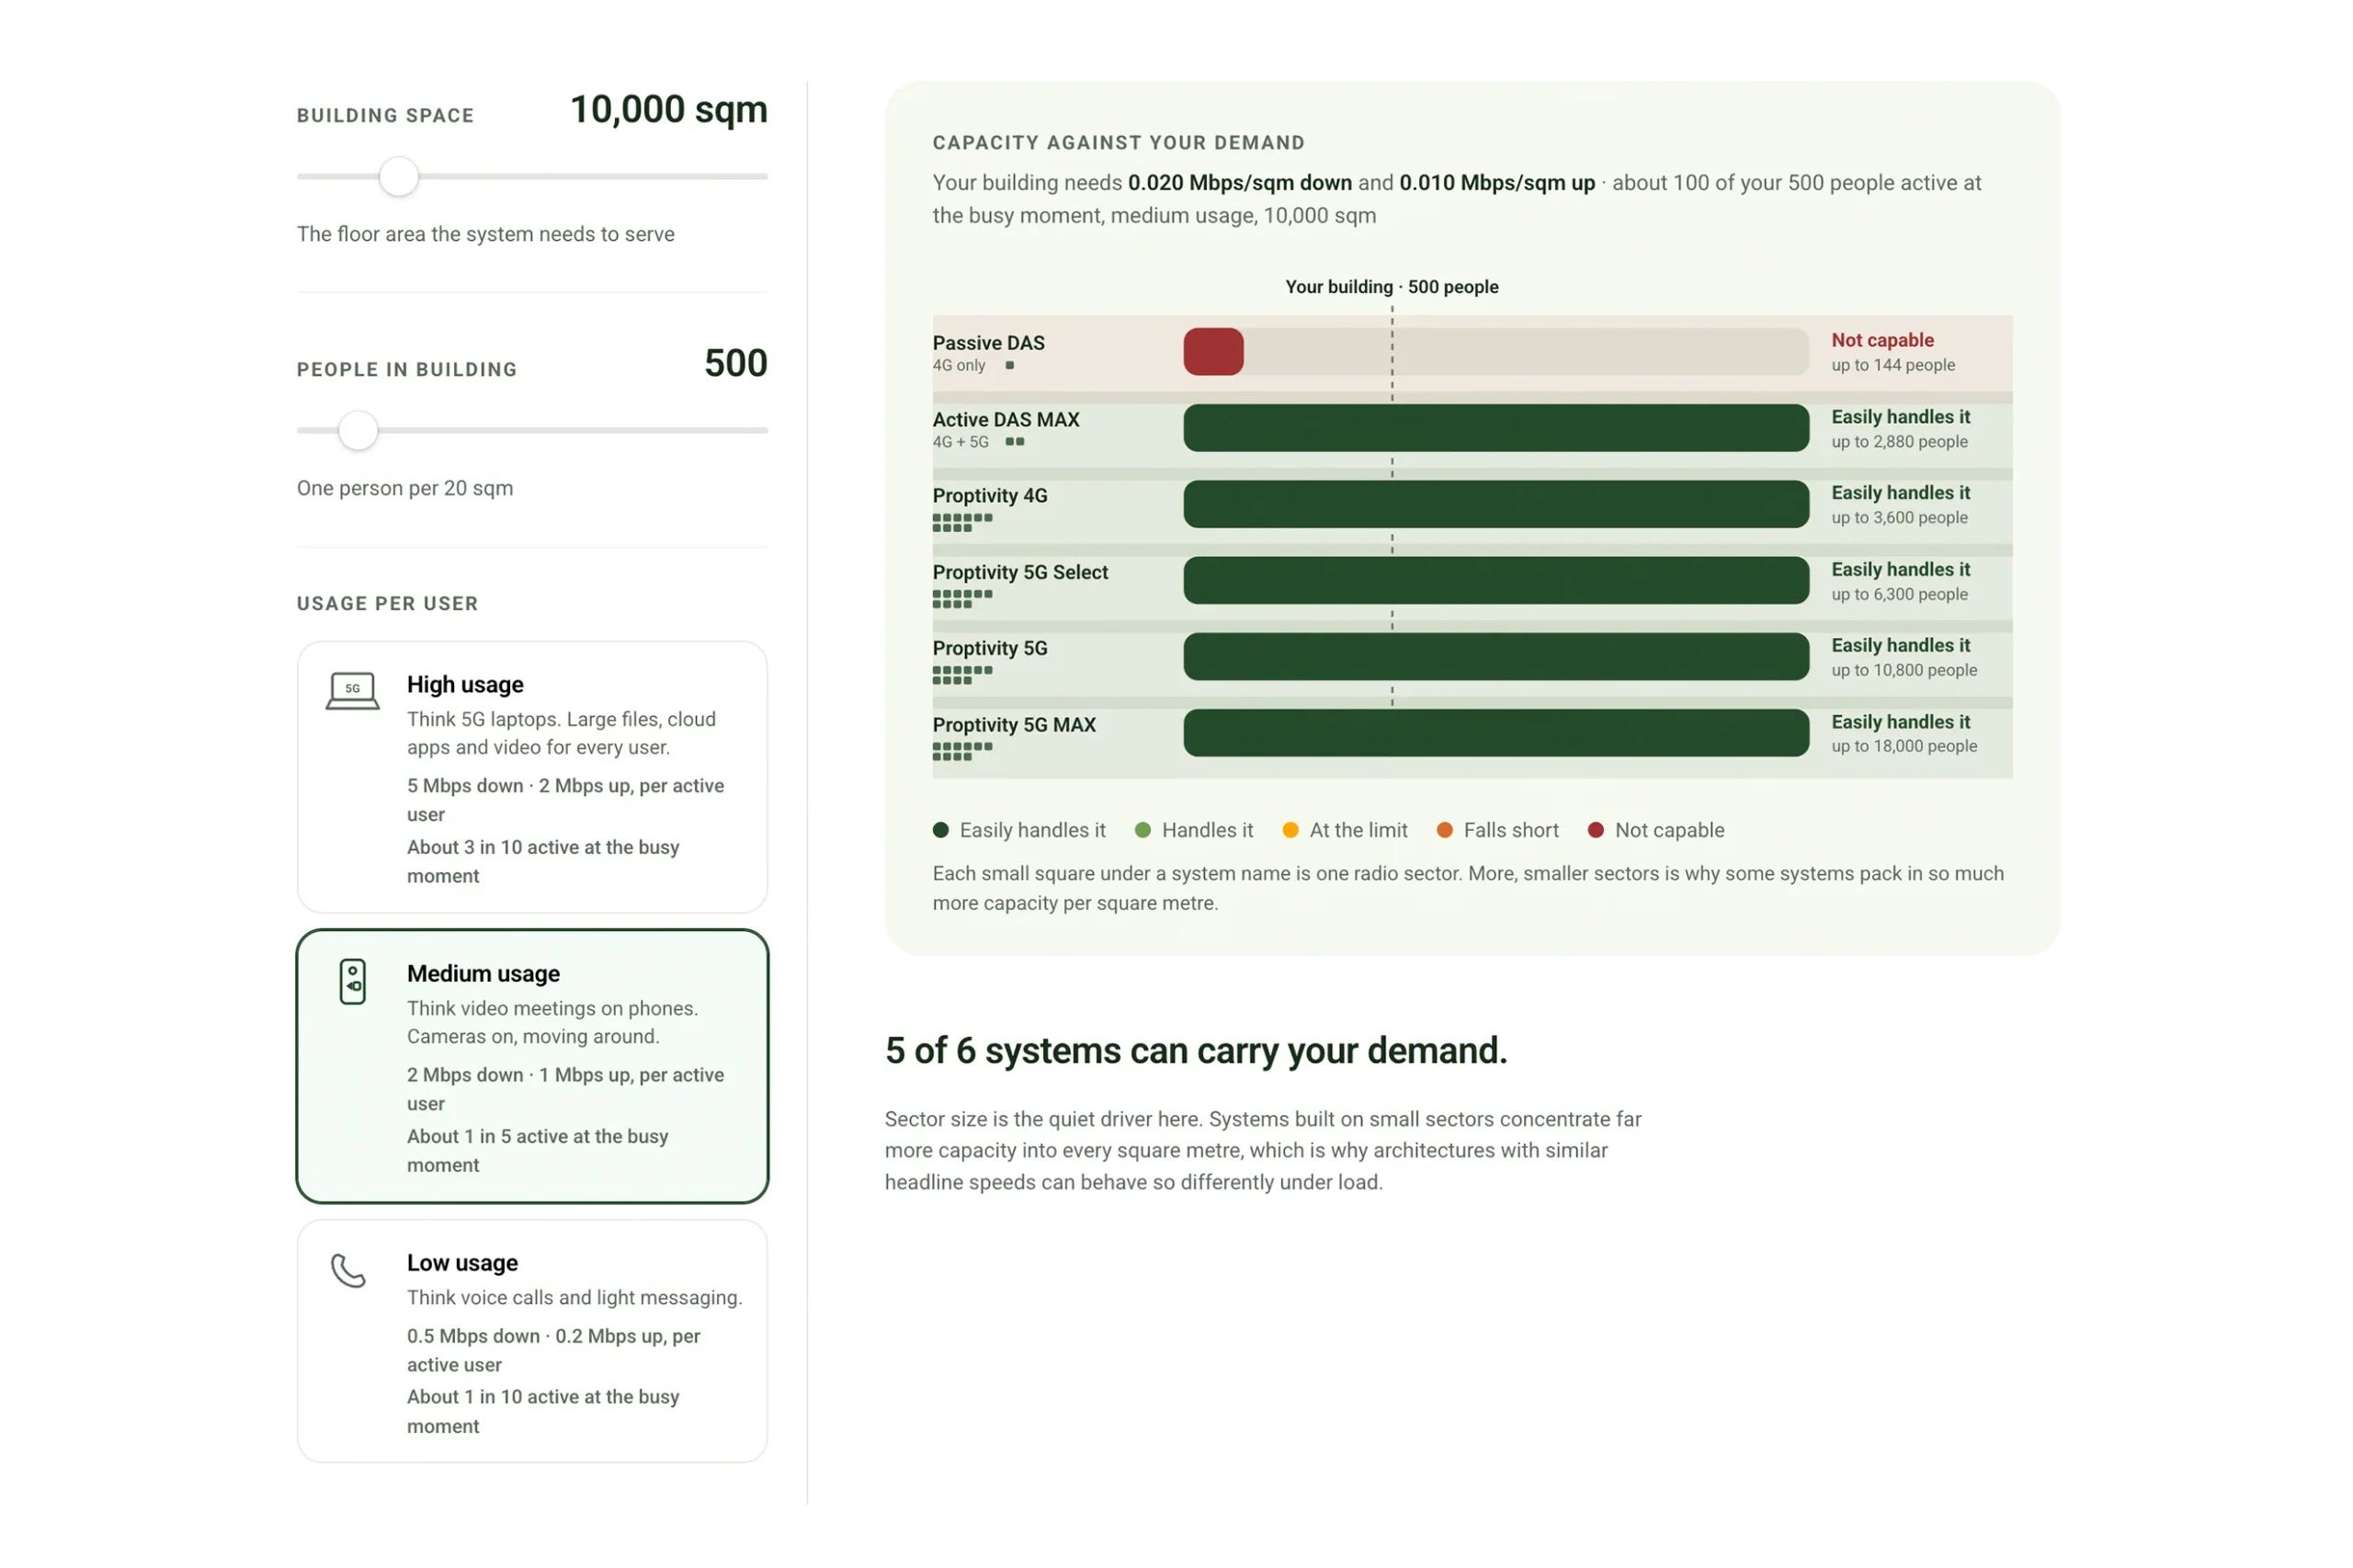Click the sector squares grid under Proptivity 5G MAX
This screenshot has width=2353, height=1568.
pyautogui.click(x=962, y=751)
